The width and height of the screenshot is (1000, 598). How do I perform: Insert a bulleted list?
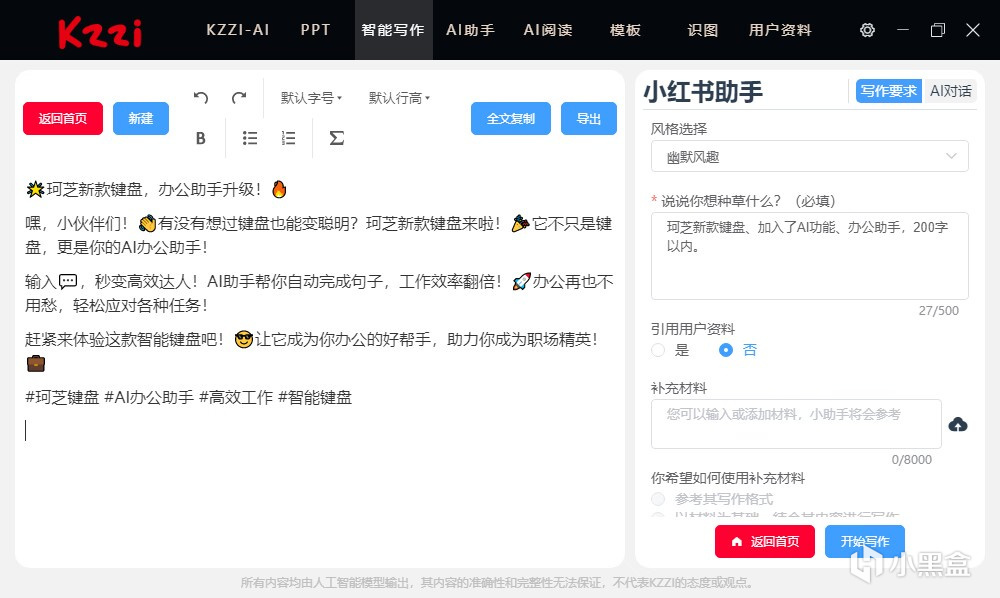click(250, 138)
